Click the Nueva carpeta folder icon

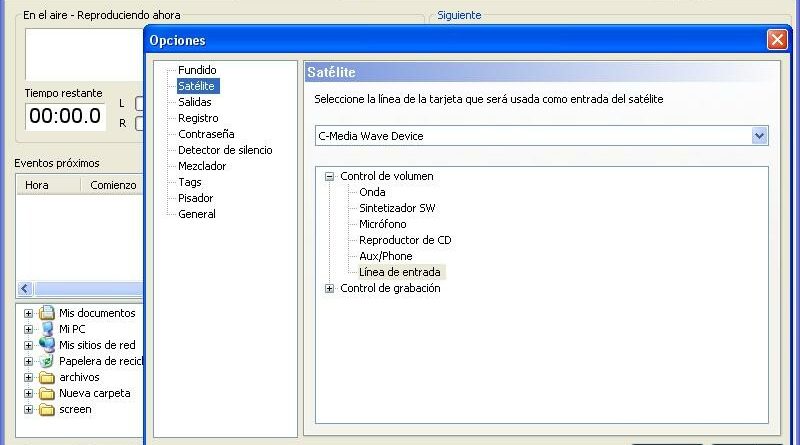coord(46,393)
